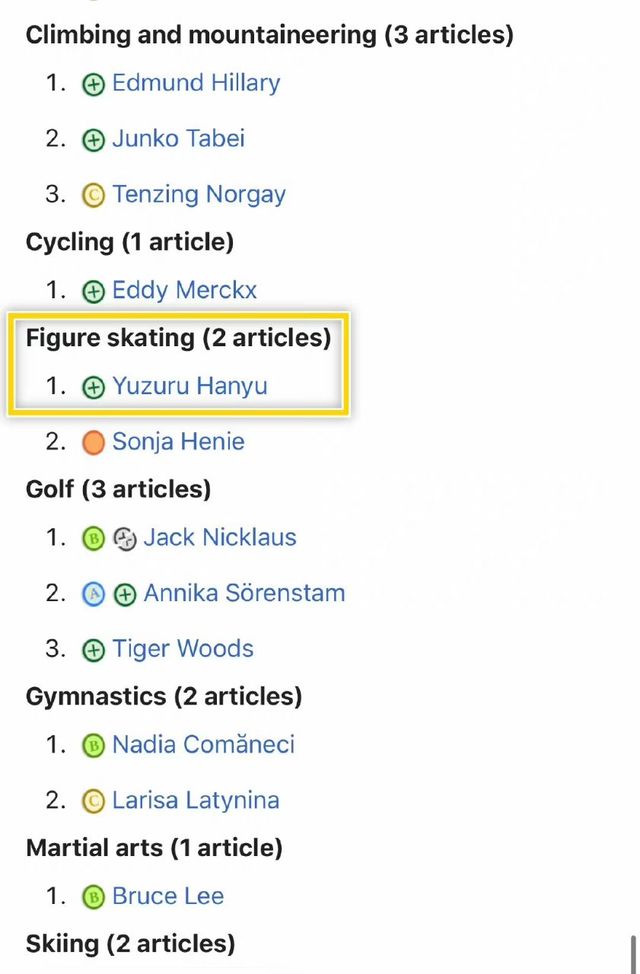Image resolution: width=640 pixels, height=974 pixels.
Task: Click the C-class icon beside Tenzing Norgay
Action: (93, 196)
